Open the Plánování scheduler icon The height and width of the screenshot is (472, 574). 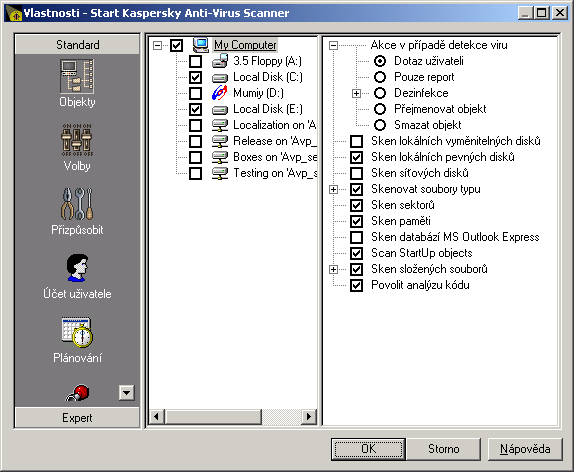[77, 332]
